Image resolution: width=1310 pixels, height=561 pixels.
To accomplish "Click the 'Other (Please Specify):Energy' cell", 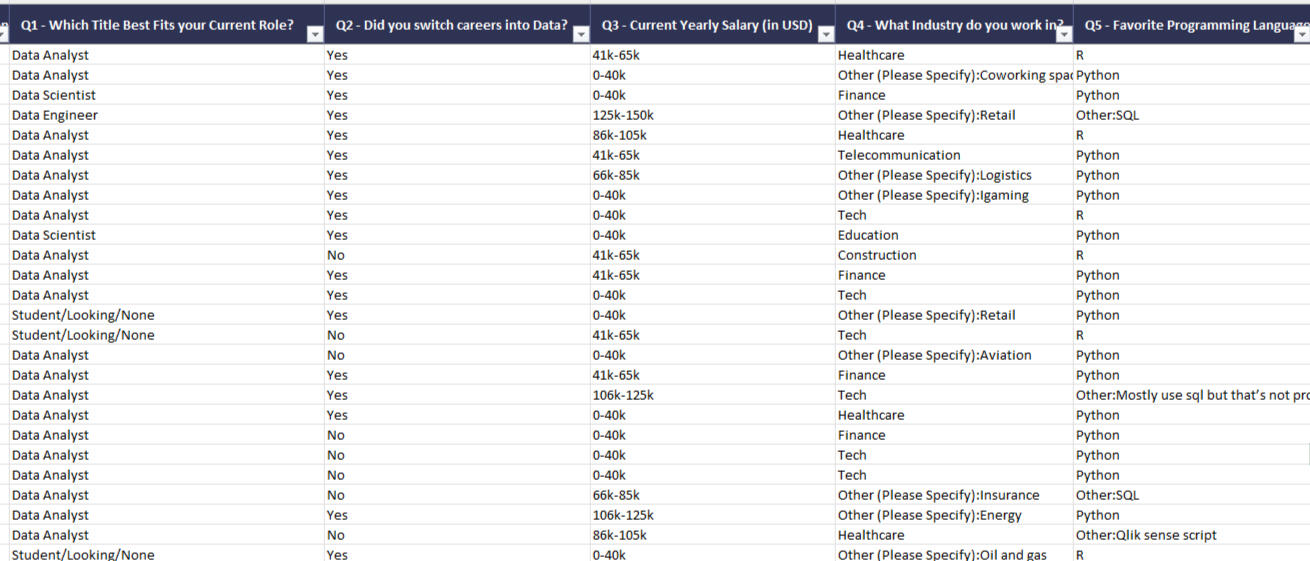I will [x=929, y=515].
